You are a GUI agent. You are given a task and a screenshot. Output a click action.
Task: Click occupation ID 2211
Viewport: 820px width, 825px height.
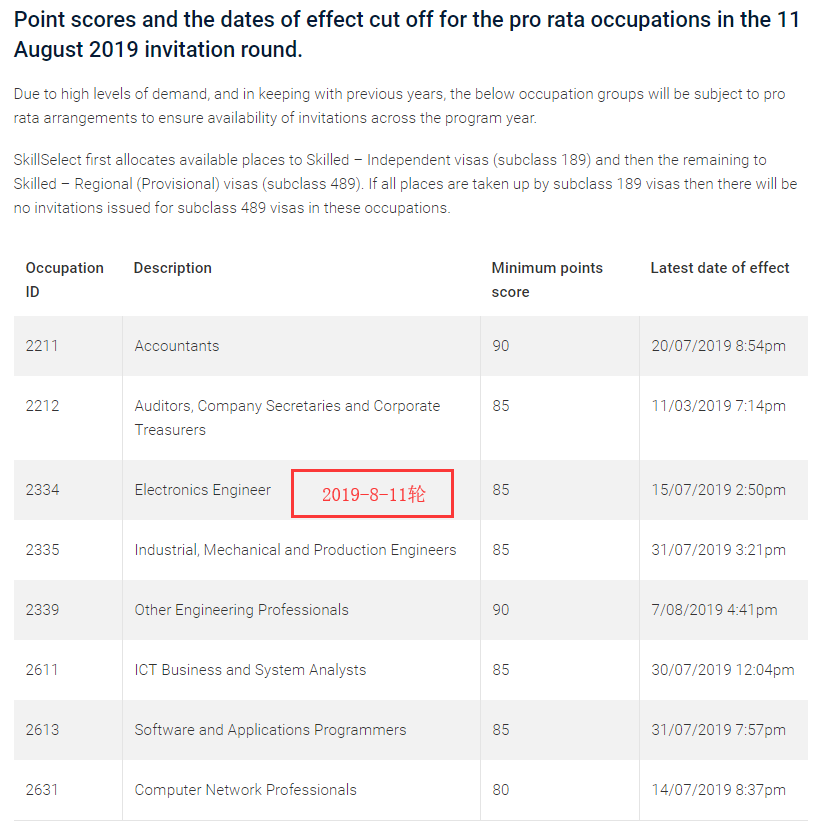42,346
